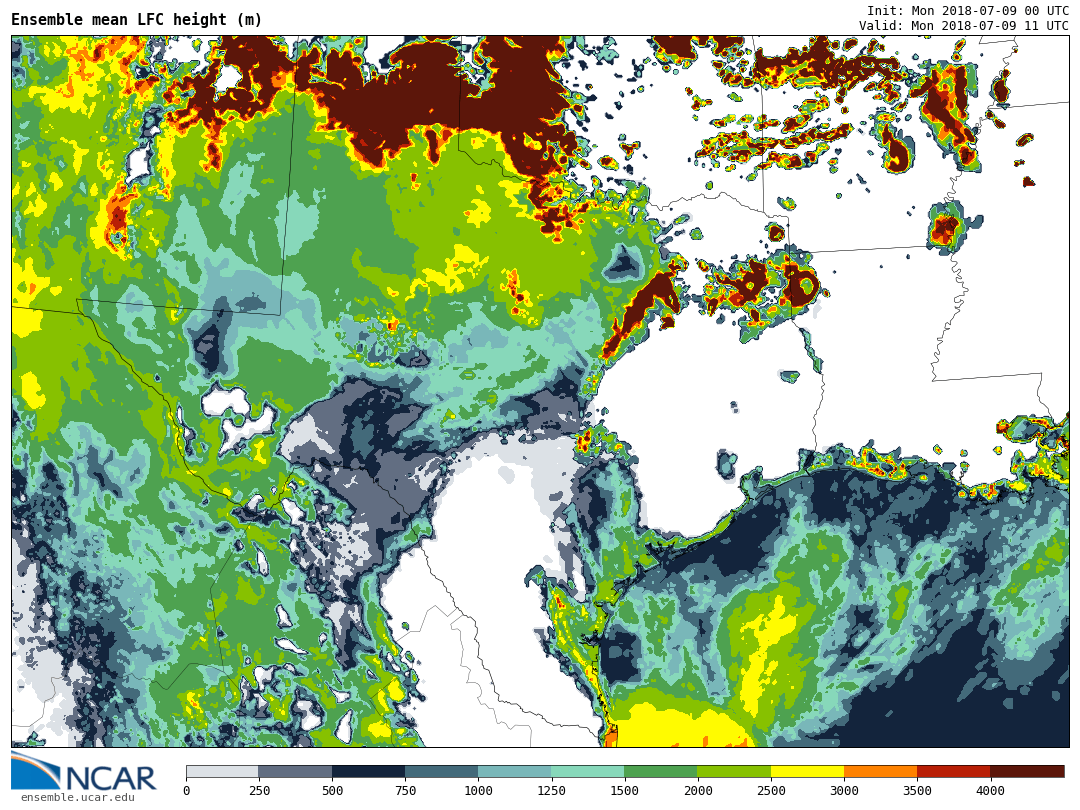Click the 2000–2500 lime green colorbar segment
This screenshot has width=1080, height=810.
click(734, 772)
